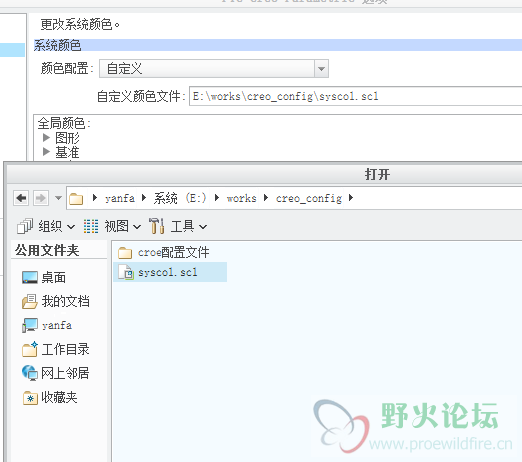Expand the arrow after yanfa in the path
The image size is (522, 462).
tap(144, 198)
